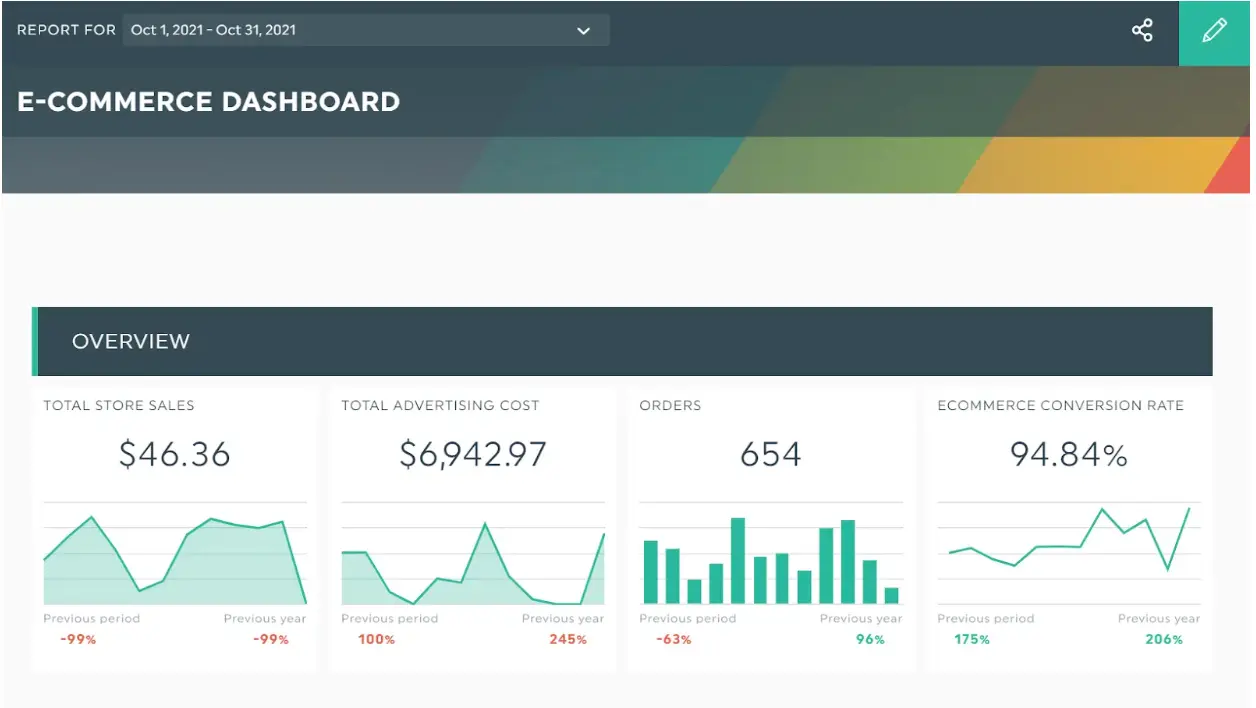This screenshot has height=708, width=1256.
Task: Click the green accent bar beside Overview
Action: coord(37,341)
